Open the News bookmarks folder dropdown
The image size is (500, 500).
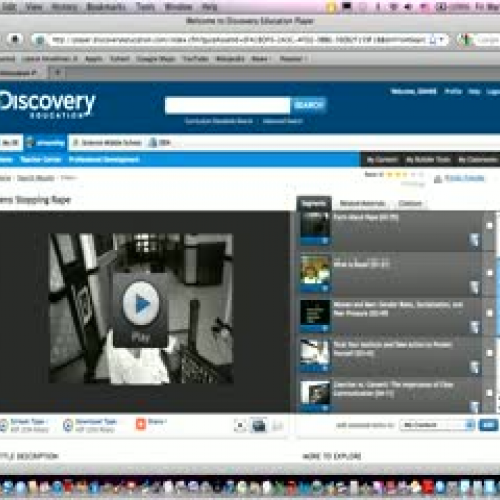pos(261,59)
